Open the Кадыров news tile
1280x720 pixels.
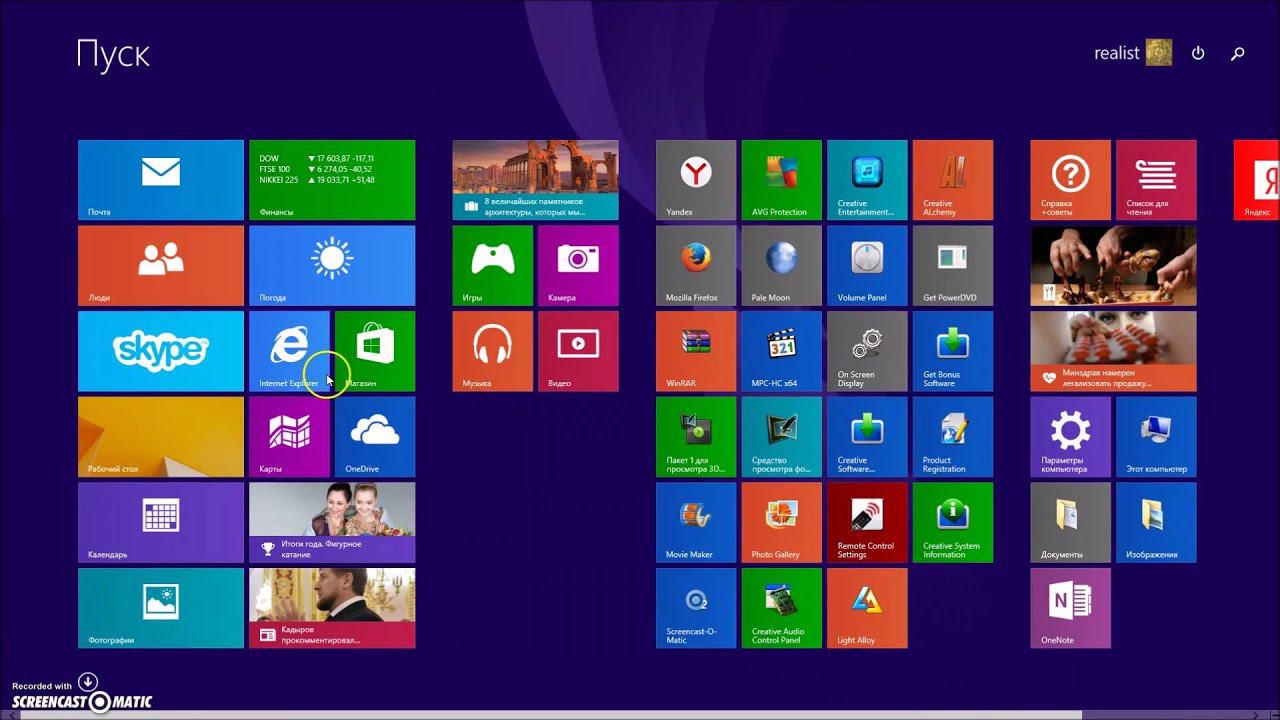click(332, 608)
